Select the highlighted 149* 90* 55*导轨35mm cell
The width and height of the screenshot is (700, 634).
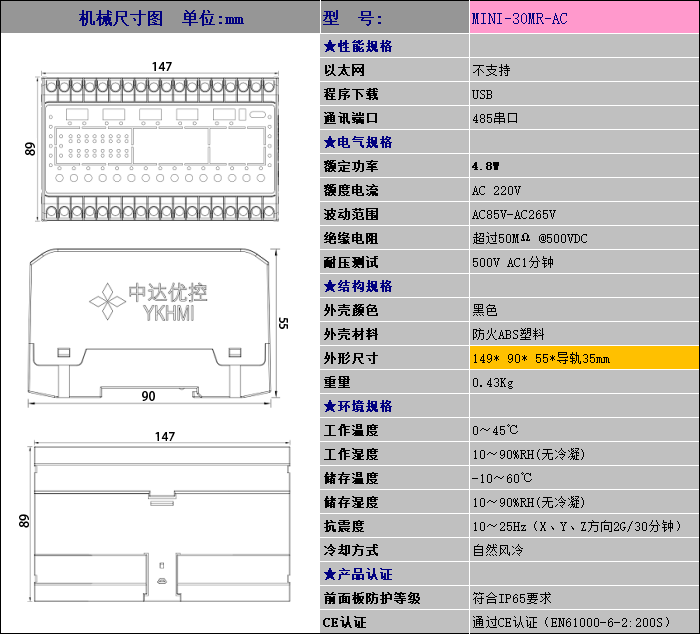click(x=584, y=358)
